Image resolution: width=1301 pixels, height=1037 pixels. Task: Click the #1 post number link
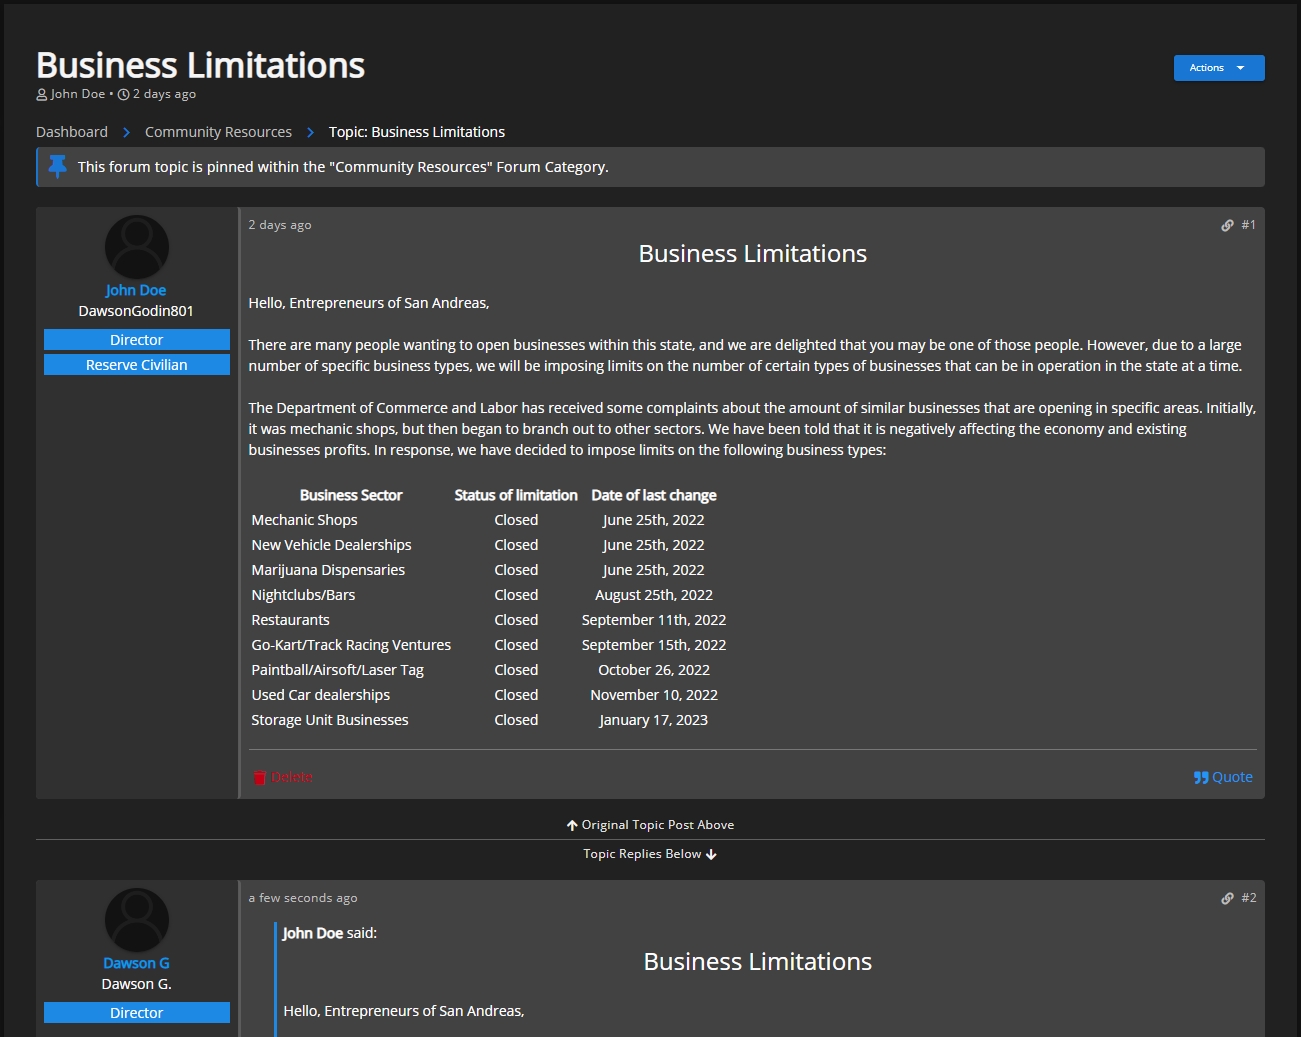click(x=1248, y=225)
